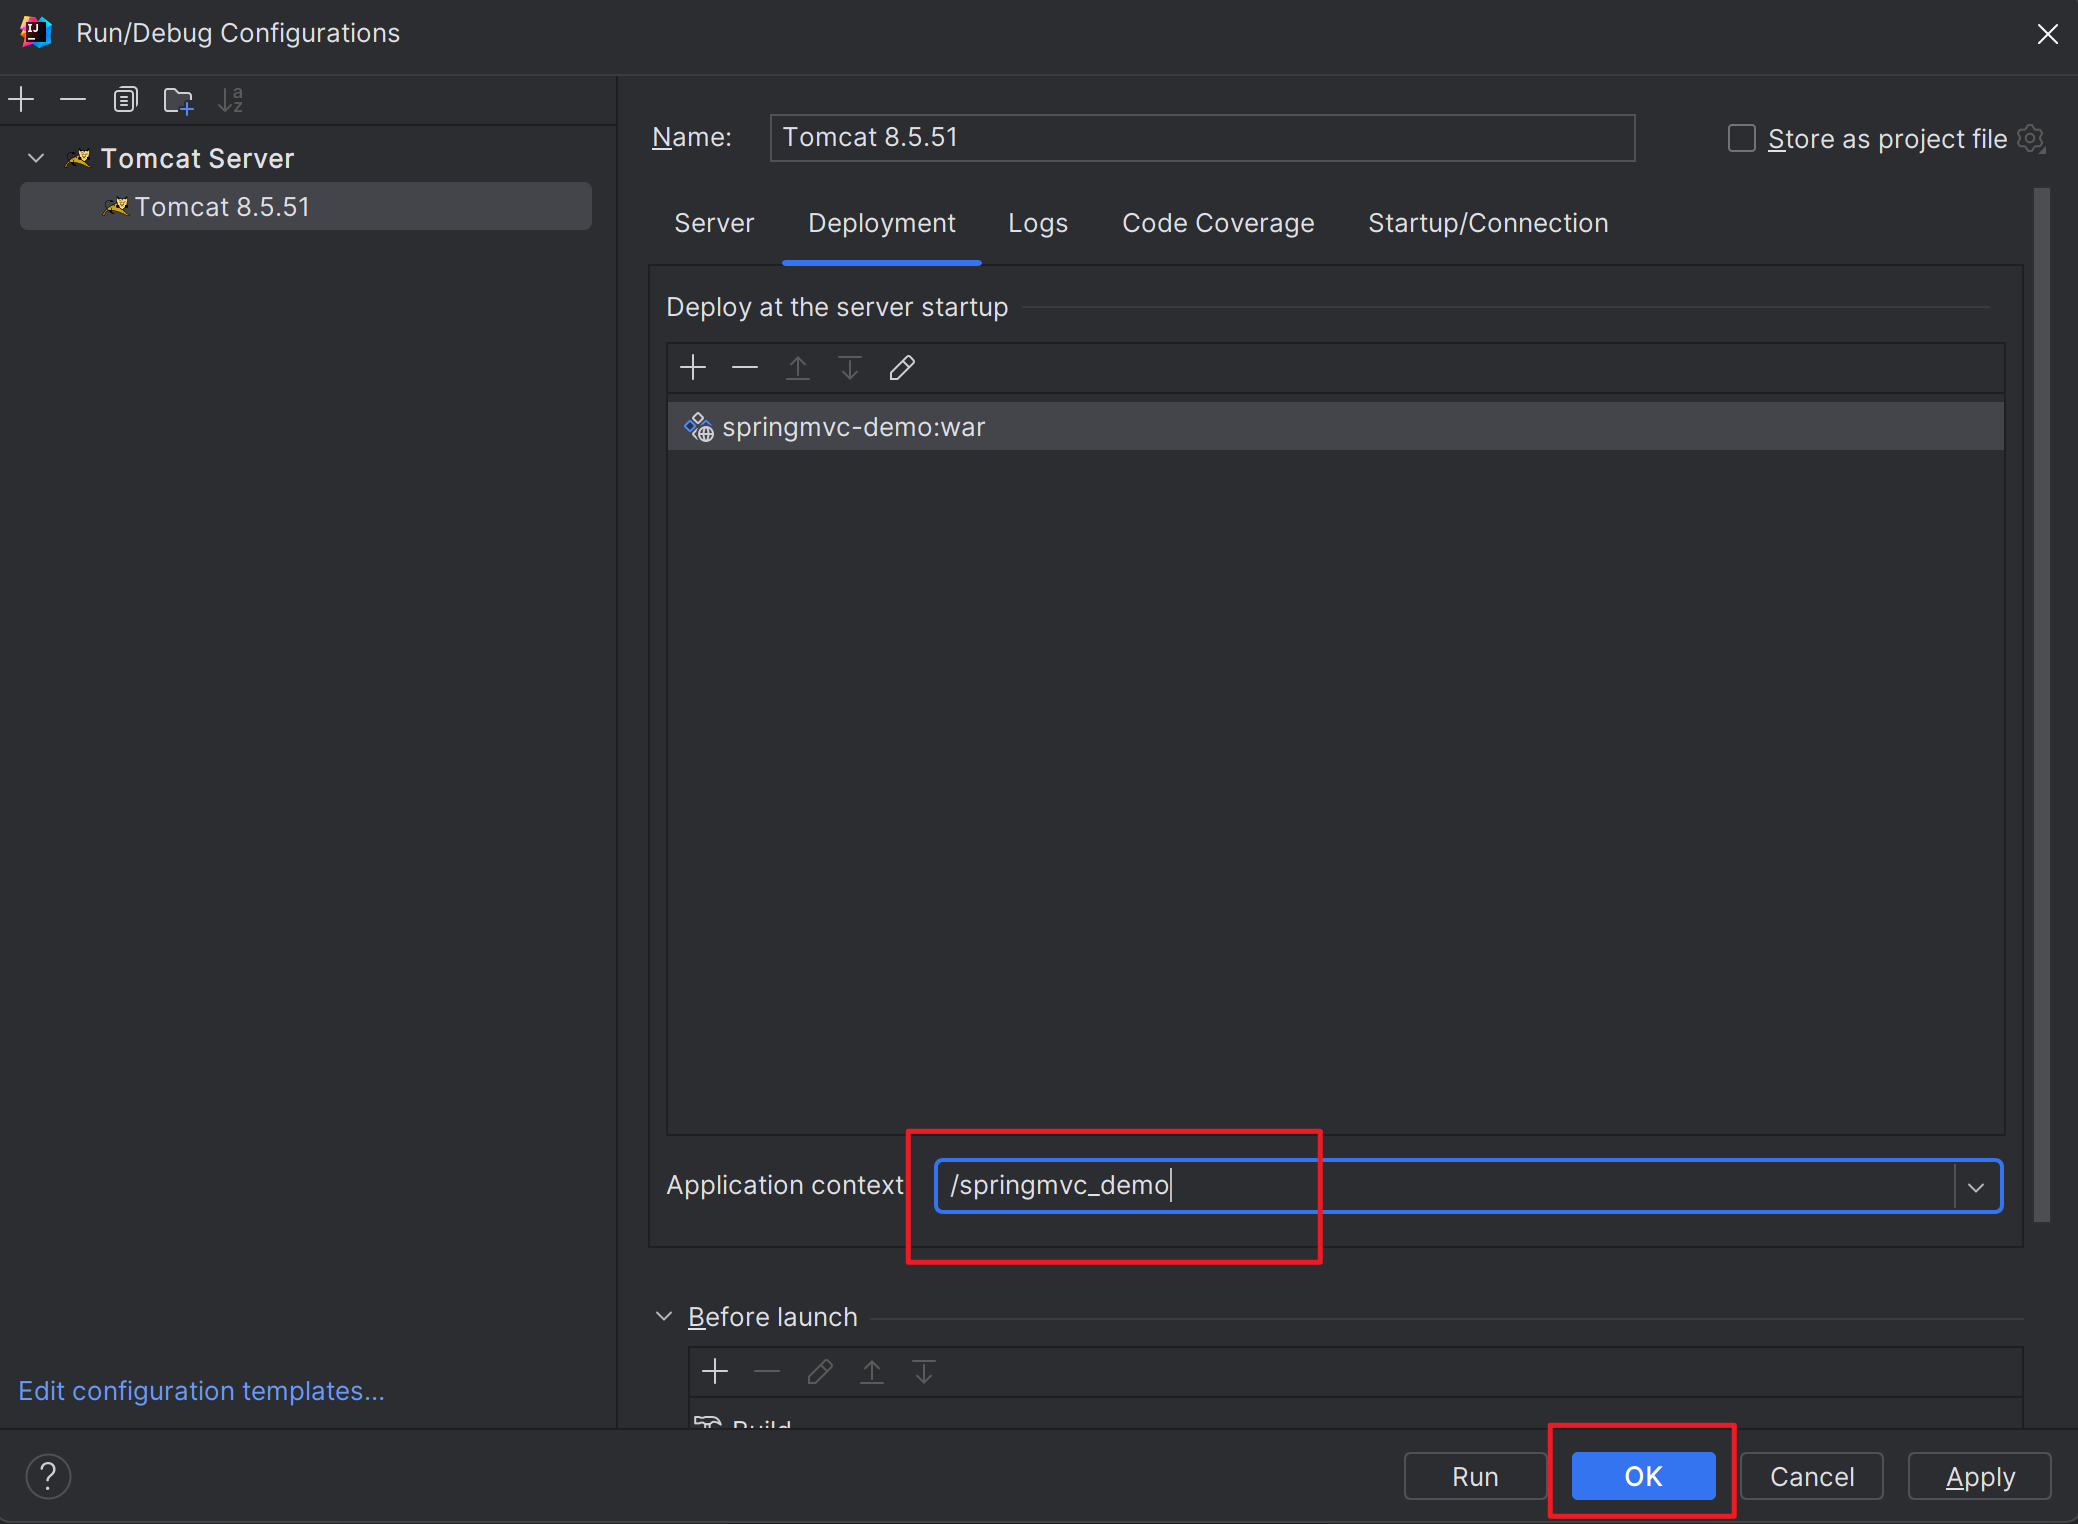Create a new configuration folder
The image size is (2078, 1524).
point(178,100)
